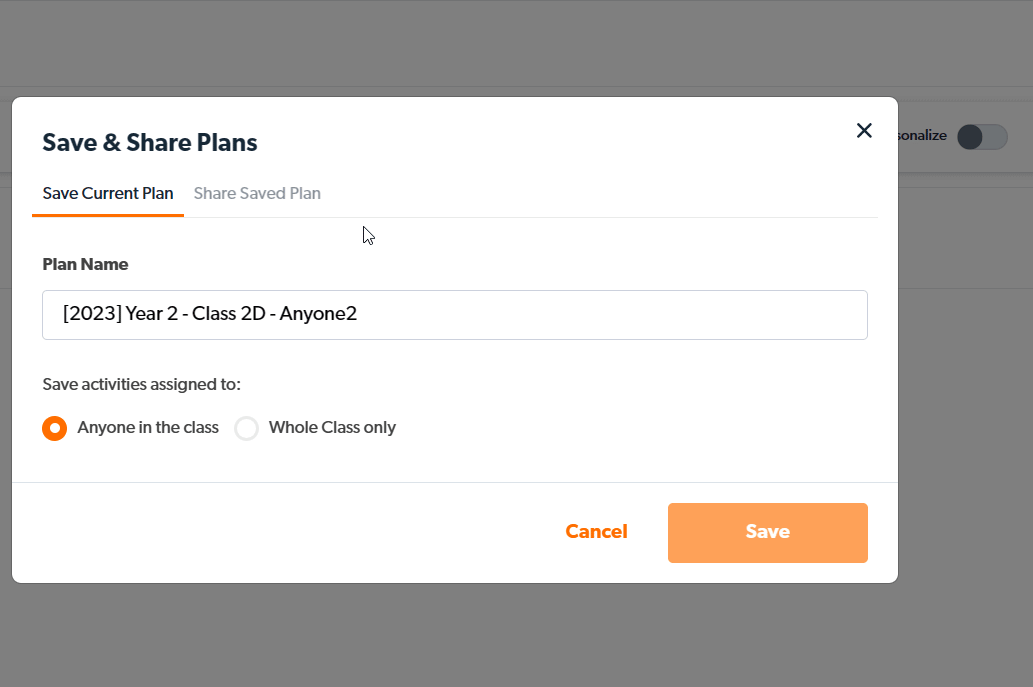Screen dimensions: 1033x687
Task: Click the Cancel link in orange text
Action: [x=596, y=531]
